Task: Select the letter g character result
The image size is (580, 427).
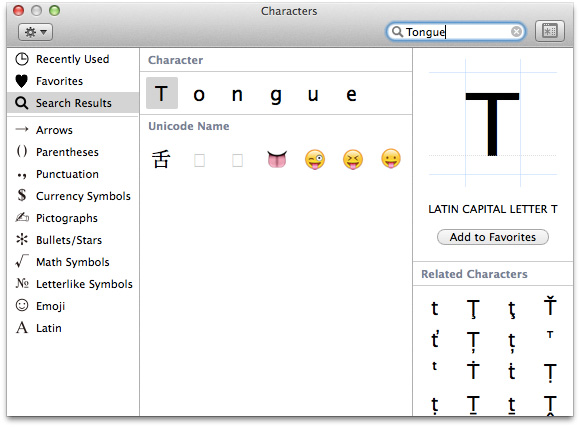Action: (276, 95)
